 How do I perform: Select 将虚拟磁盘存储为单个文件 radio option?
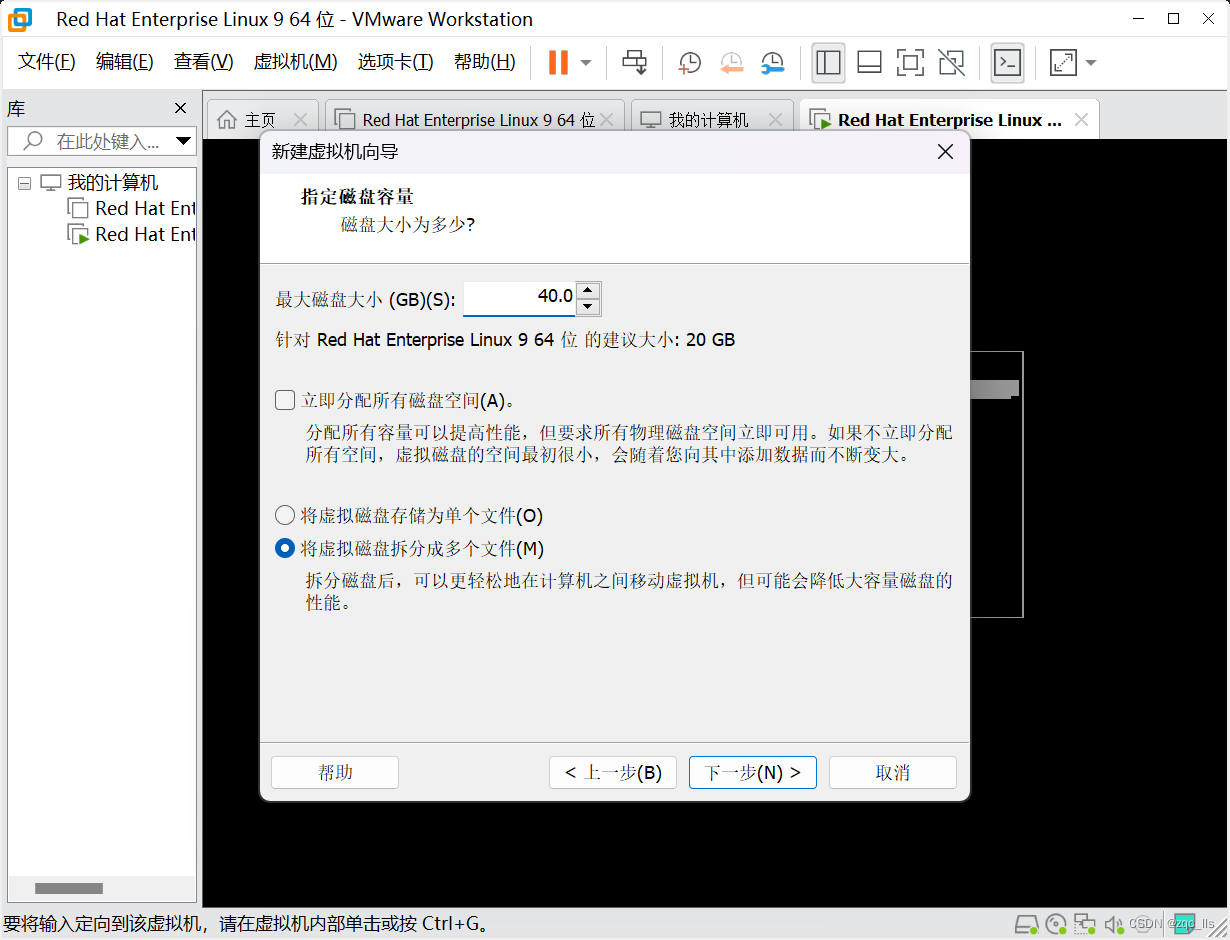[285, 516]
